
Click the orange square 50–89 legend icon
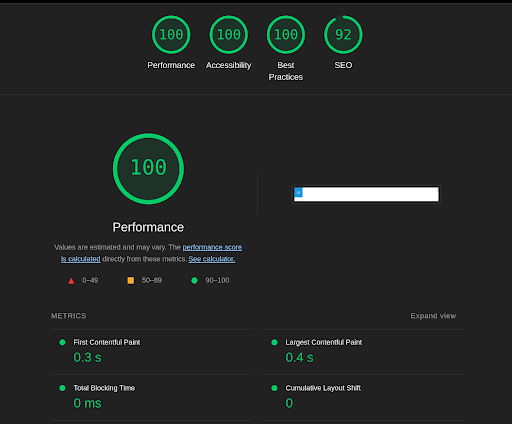[131, 280]
